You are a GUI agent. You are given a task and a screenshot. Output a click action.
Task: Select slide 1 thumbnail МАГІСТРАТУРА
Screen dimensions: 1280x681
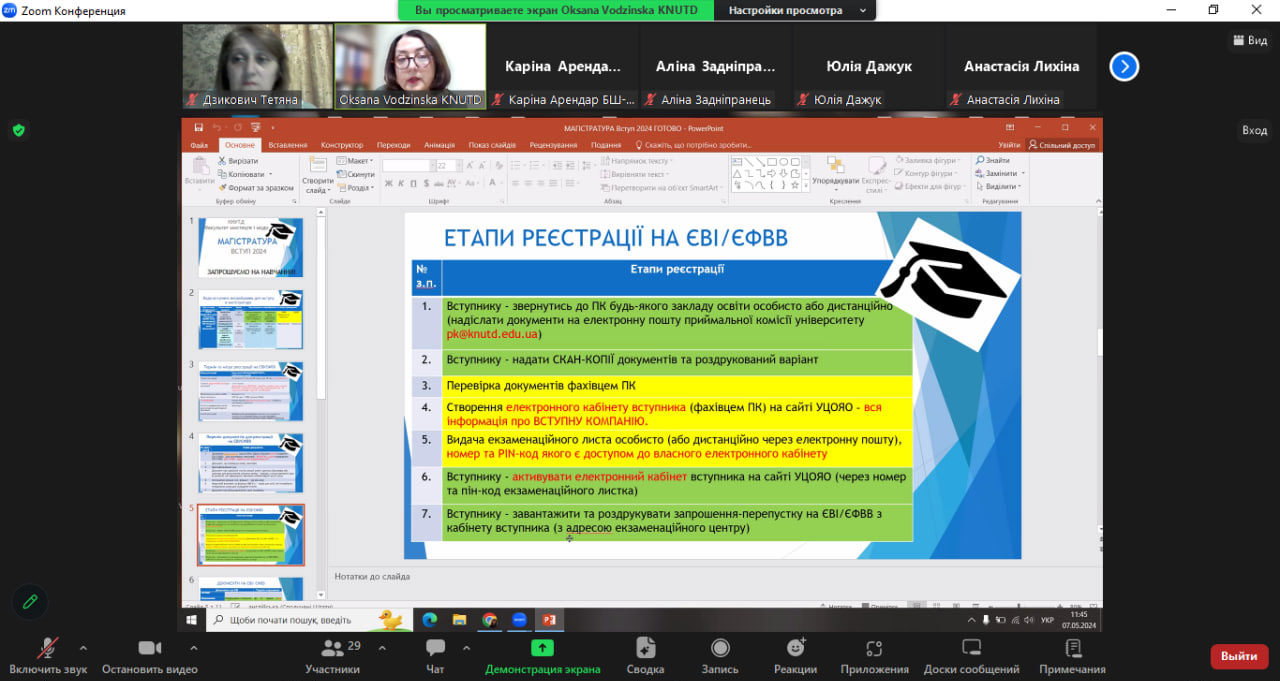(x=250, y=247)
